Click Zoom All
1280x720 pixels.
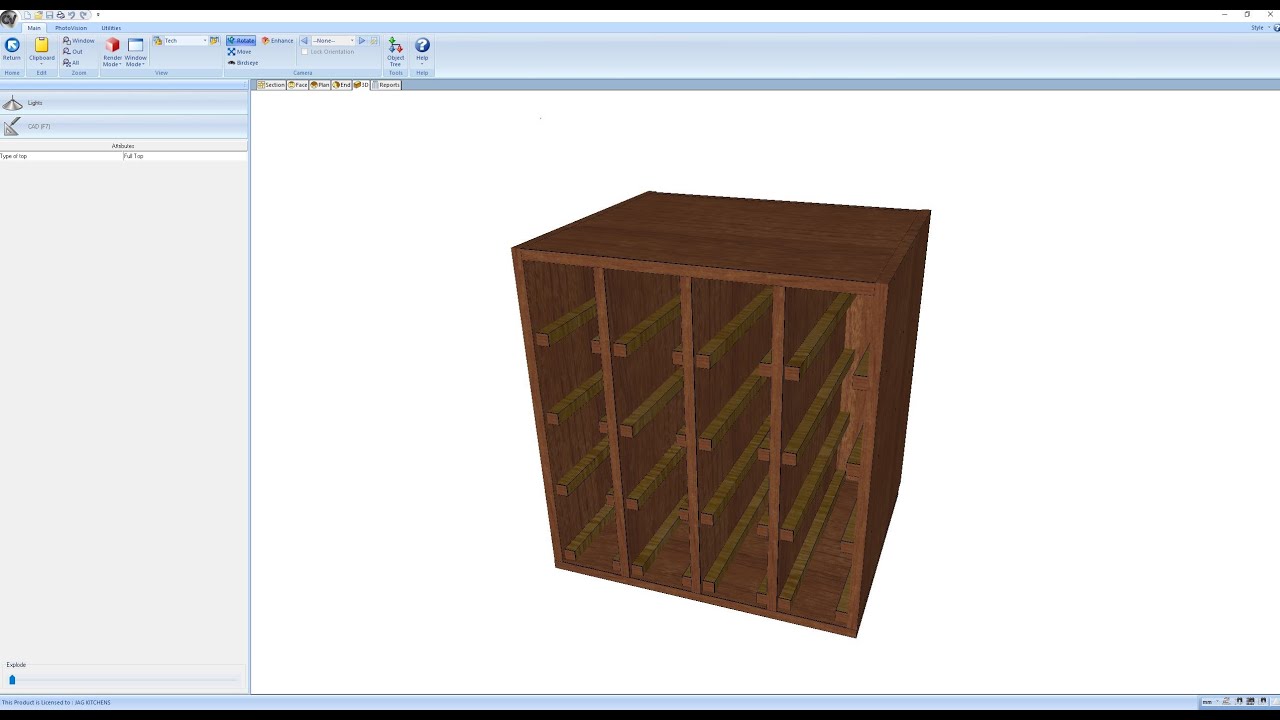tap(71, 63)
